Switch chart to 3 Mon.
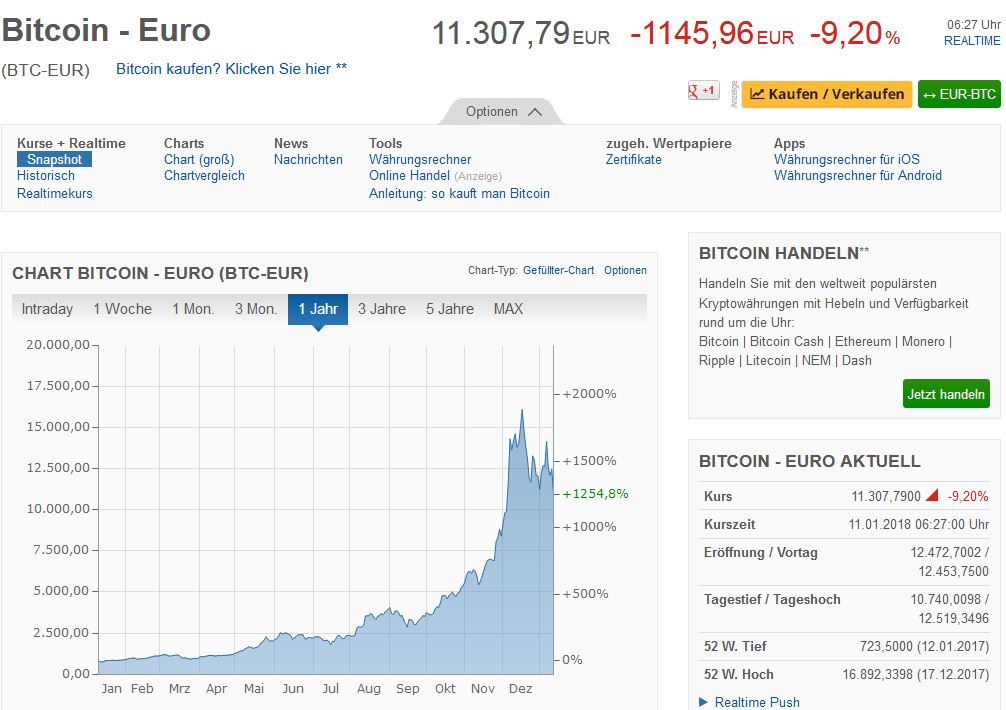This screenshot has height=710, width=1006. click(x=256, y=309)
